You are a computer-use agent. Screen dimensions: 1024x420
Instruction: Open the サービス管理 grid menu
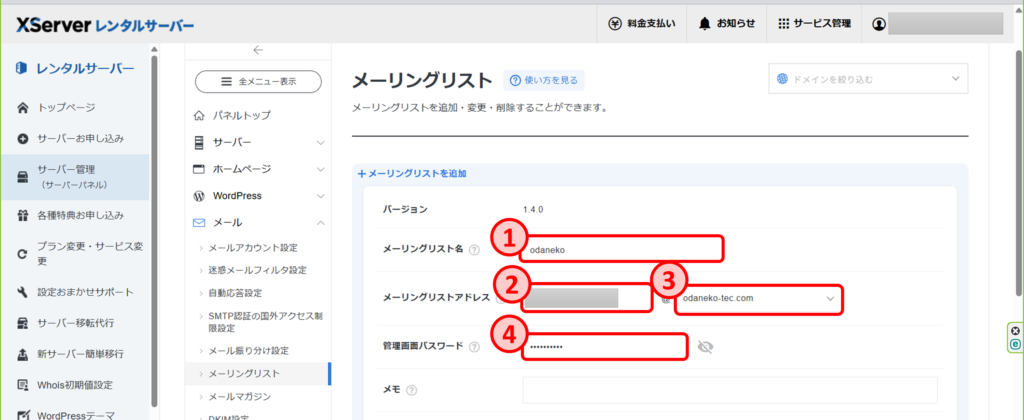(x=784, y=23)
